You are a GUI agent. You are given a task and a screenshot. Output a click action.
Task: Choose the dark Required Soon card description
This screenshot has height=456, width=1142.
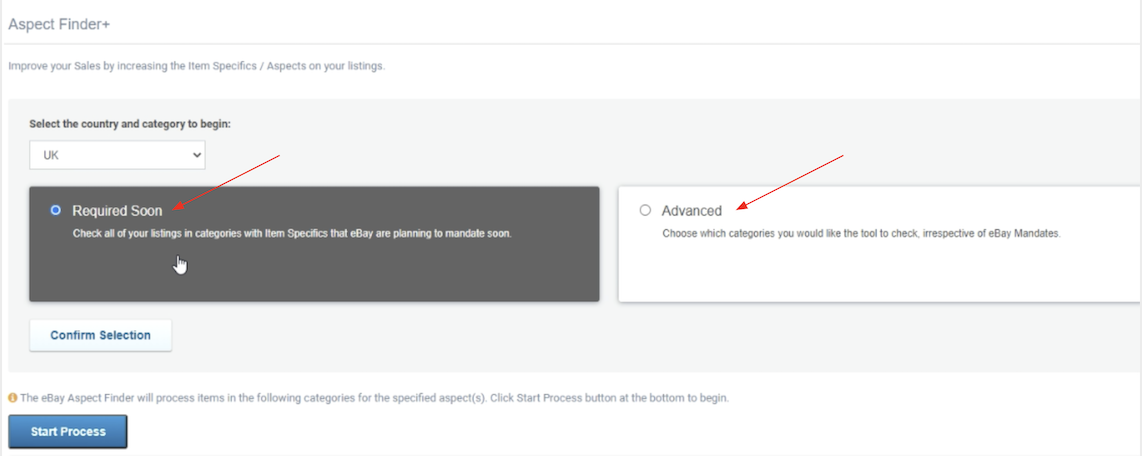[292, 235]
